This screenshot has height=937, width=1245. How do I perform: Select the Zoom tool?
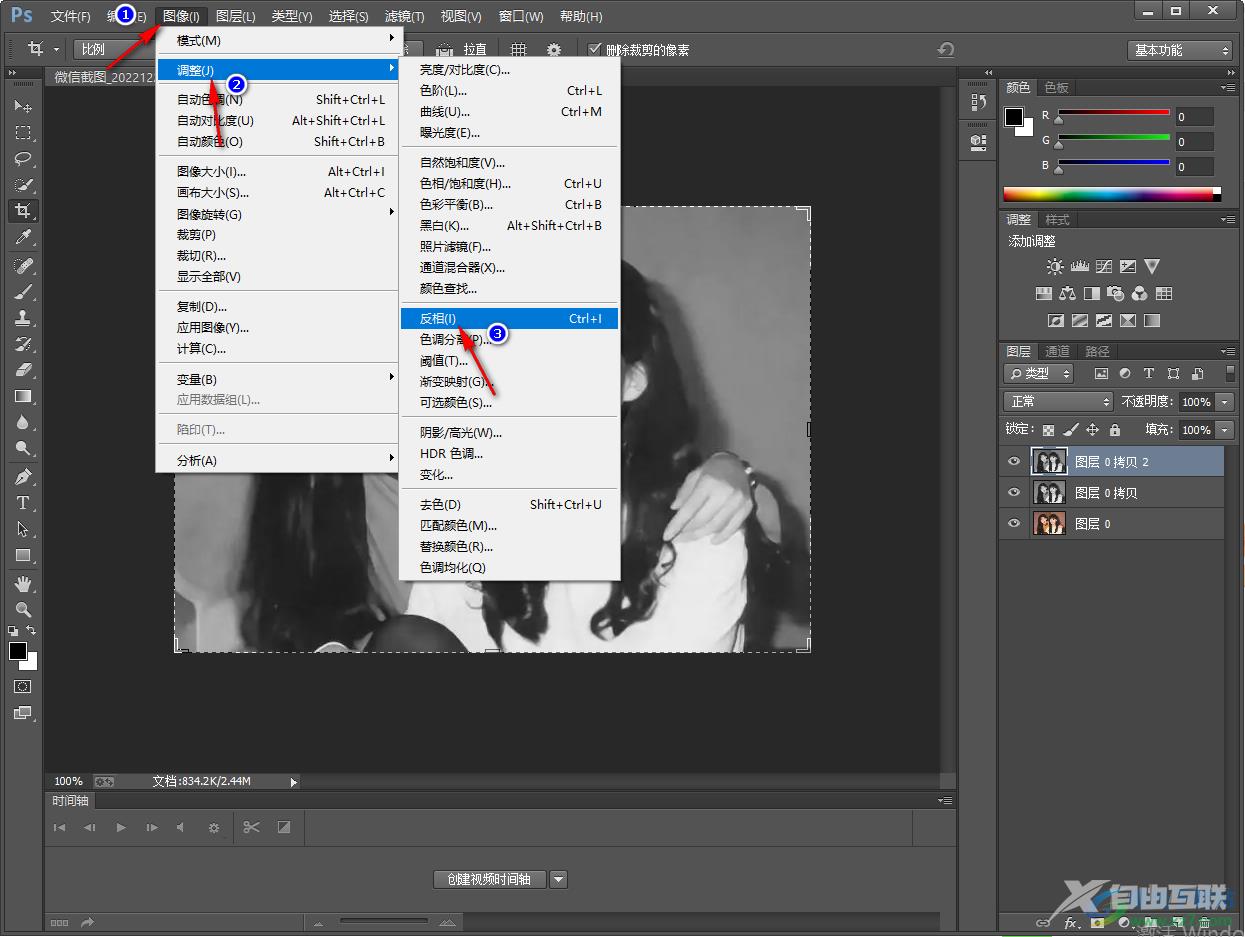pos(23,609)
